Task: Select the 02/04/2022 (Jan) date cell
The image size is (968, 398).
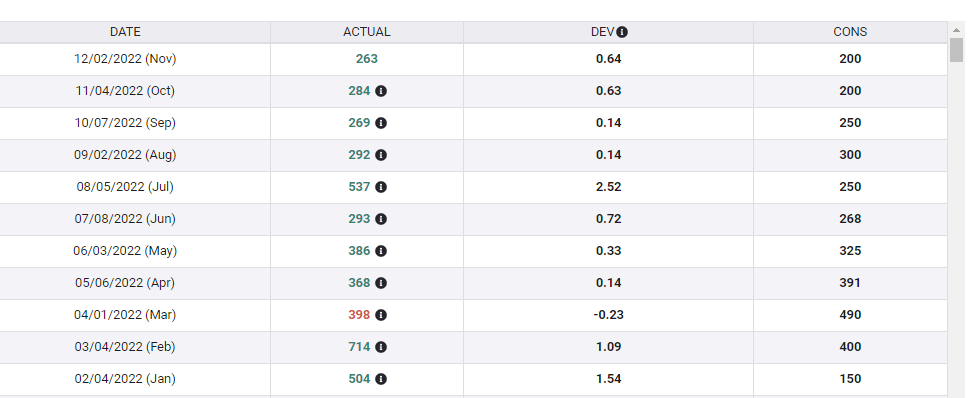Action: [x=125, y=379]
